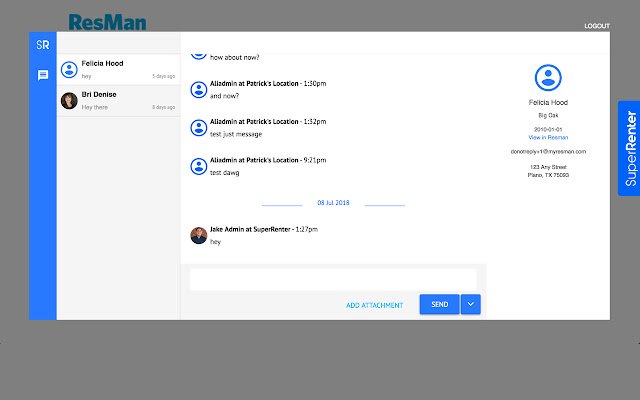The height and width of the screenshot is (400, 640).
Task: Click the message text input box
Action: 333,280
